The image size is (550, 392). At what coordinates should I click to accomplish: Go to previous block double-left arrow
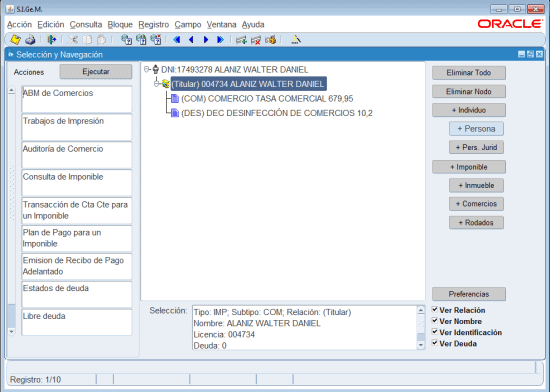[177, 40]
